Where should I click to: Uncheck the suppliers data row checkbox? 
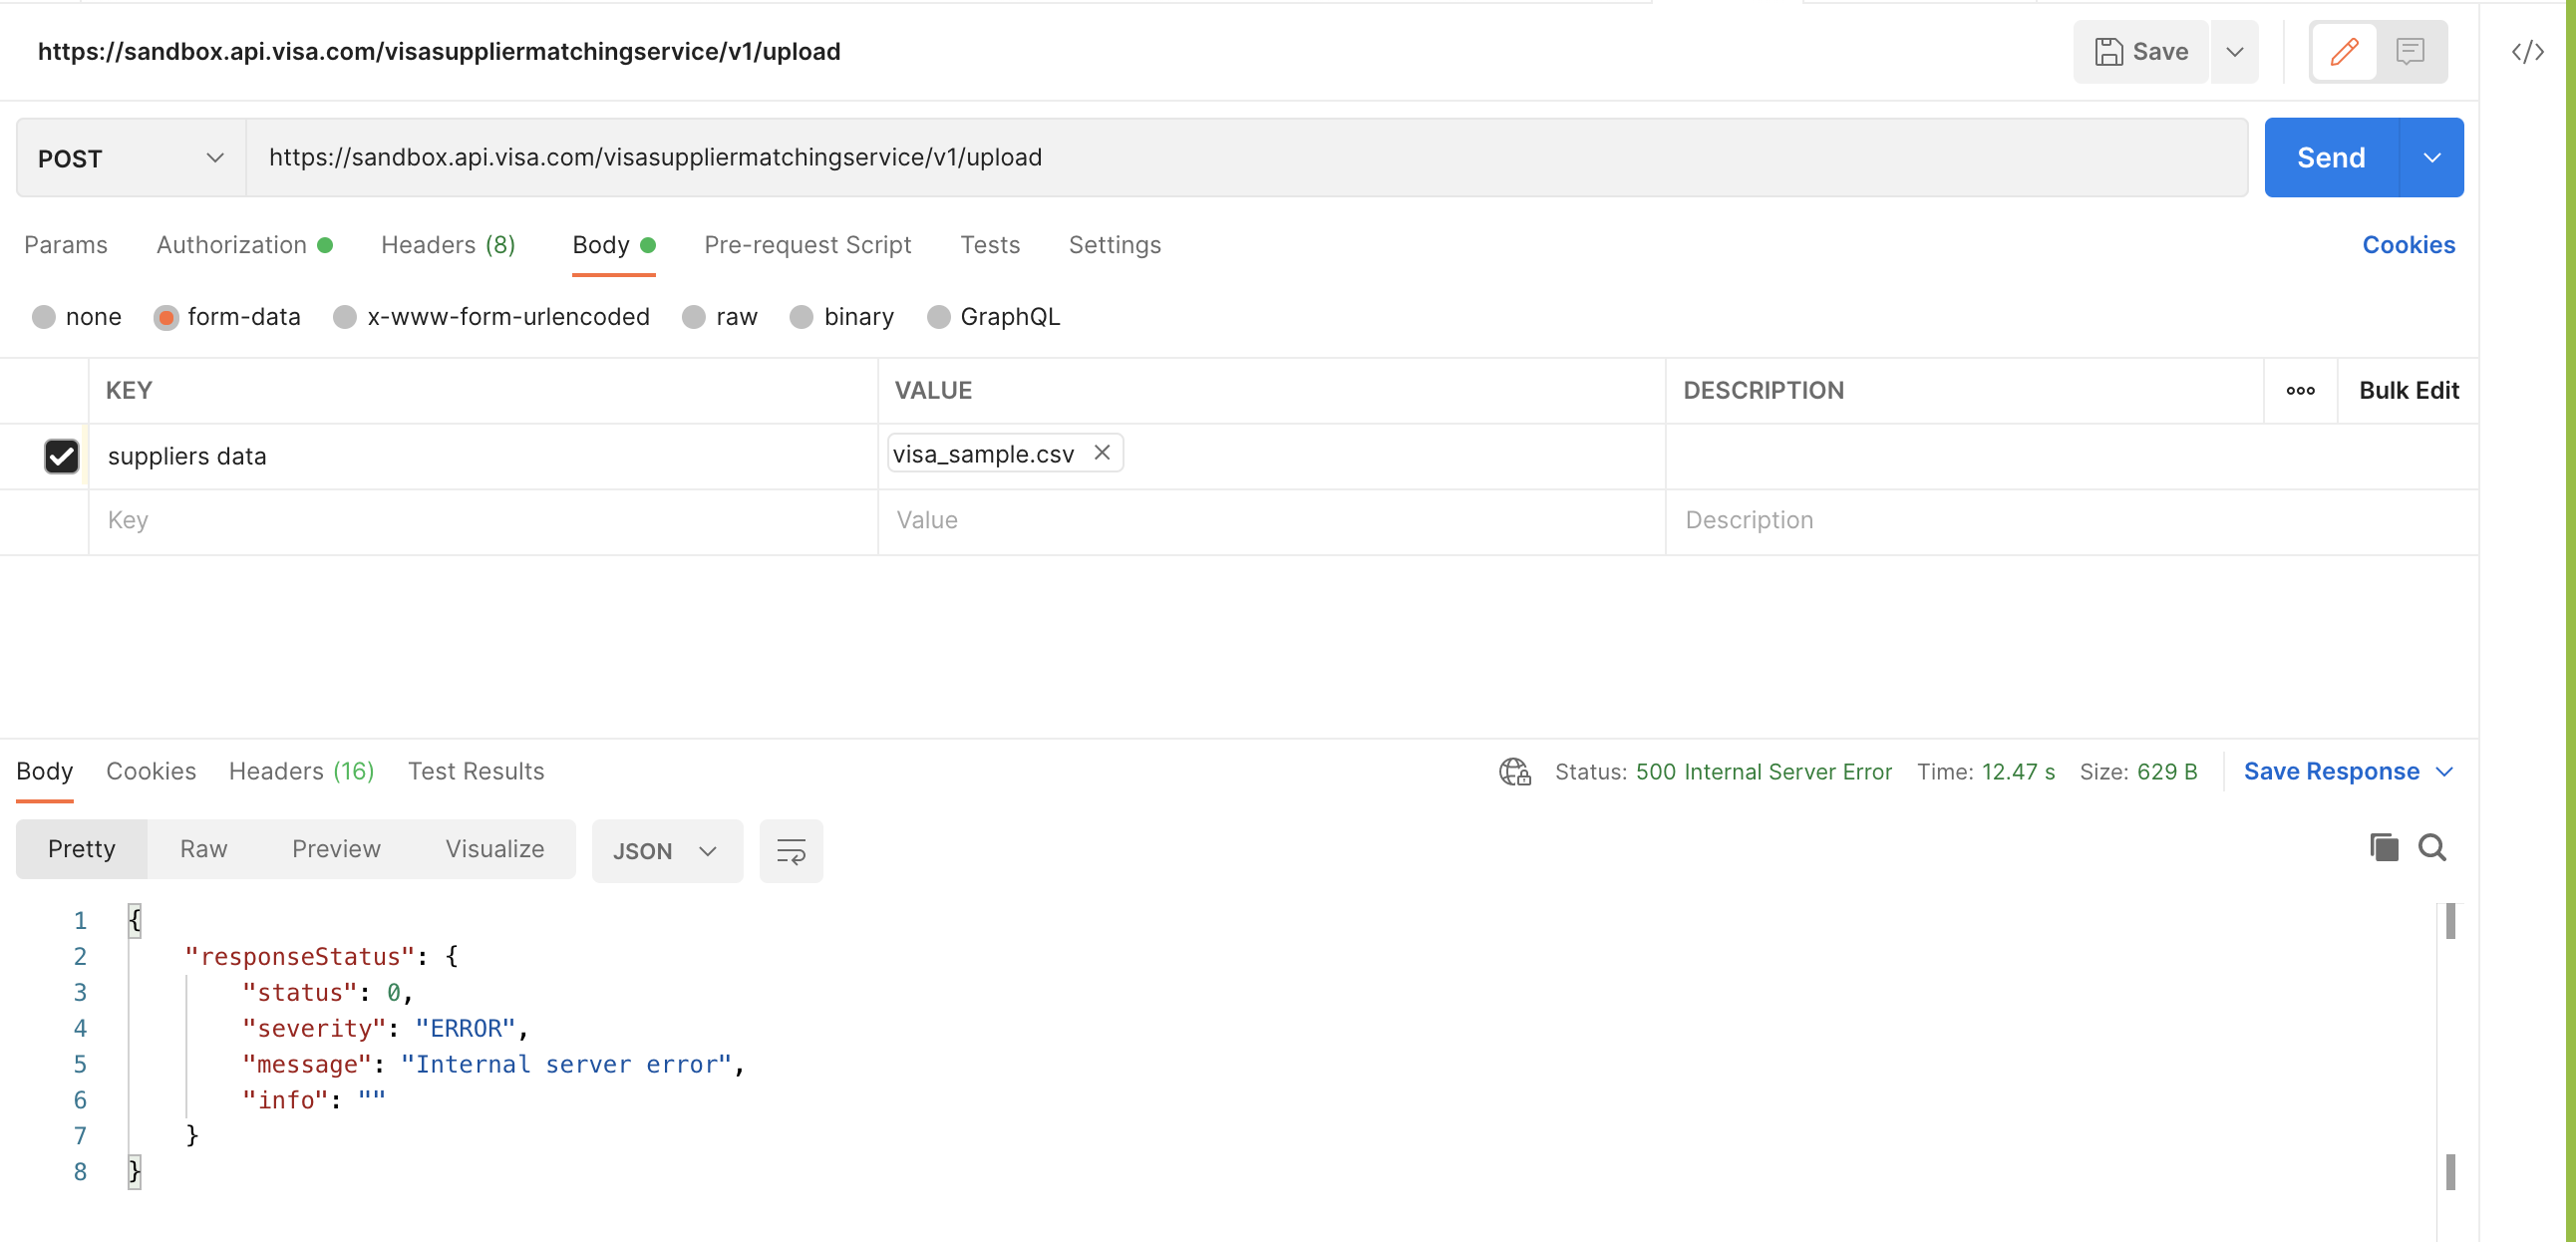tap(62, 456)
